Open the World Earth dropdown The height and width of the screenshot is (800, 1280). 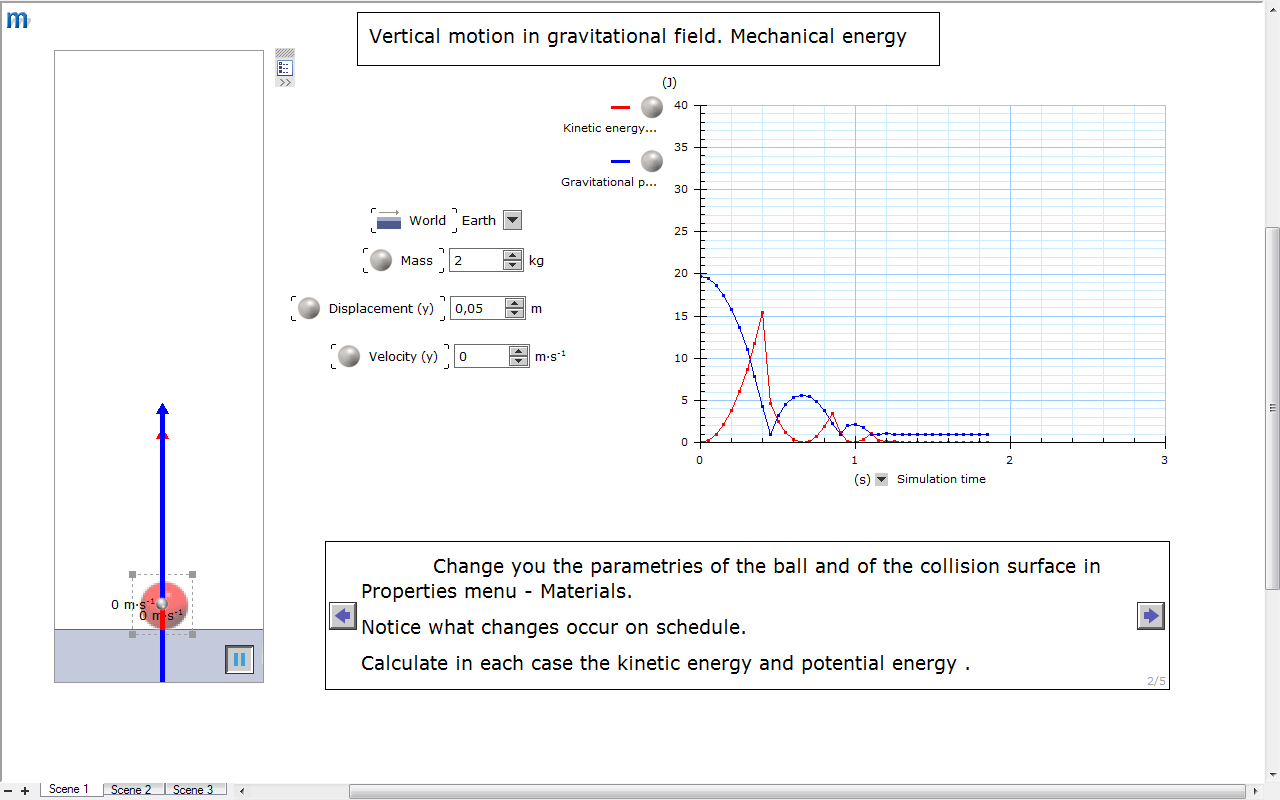512,221
